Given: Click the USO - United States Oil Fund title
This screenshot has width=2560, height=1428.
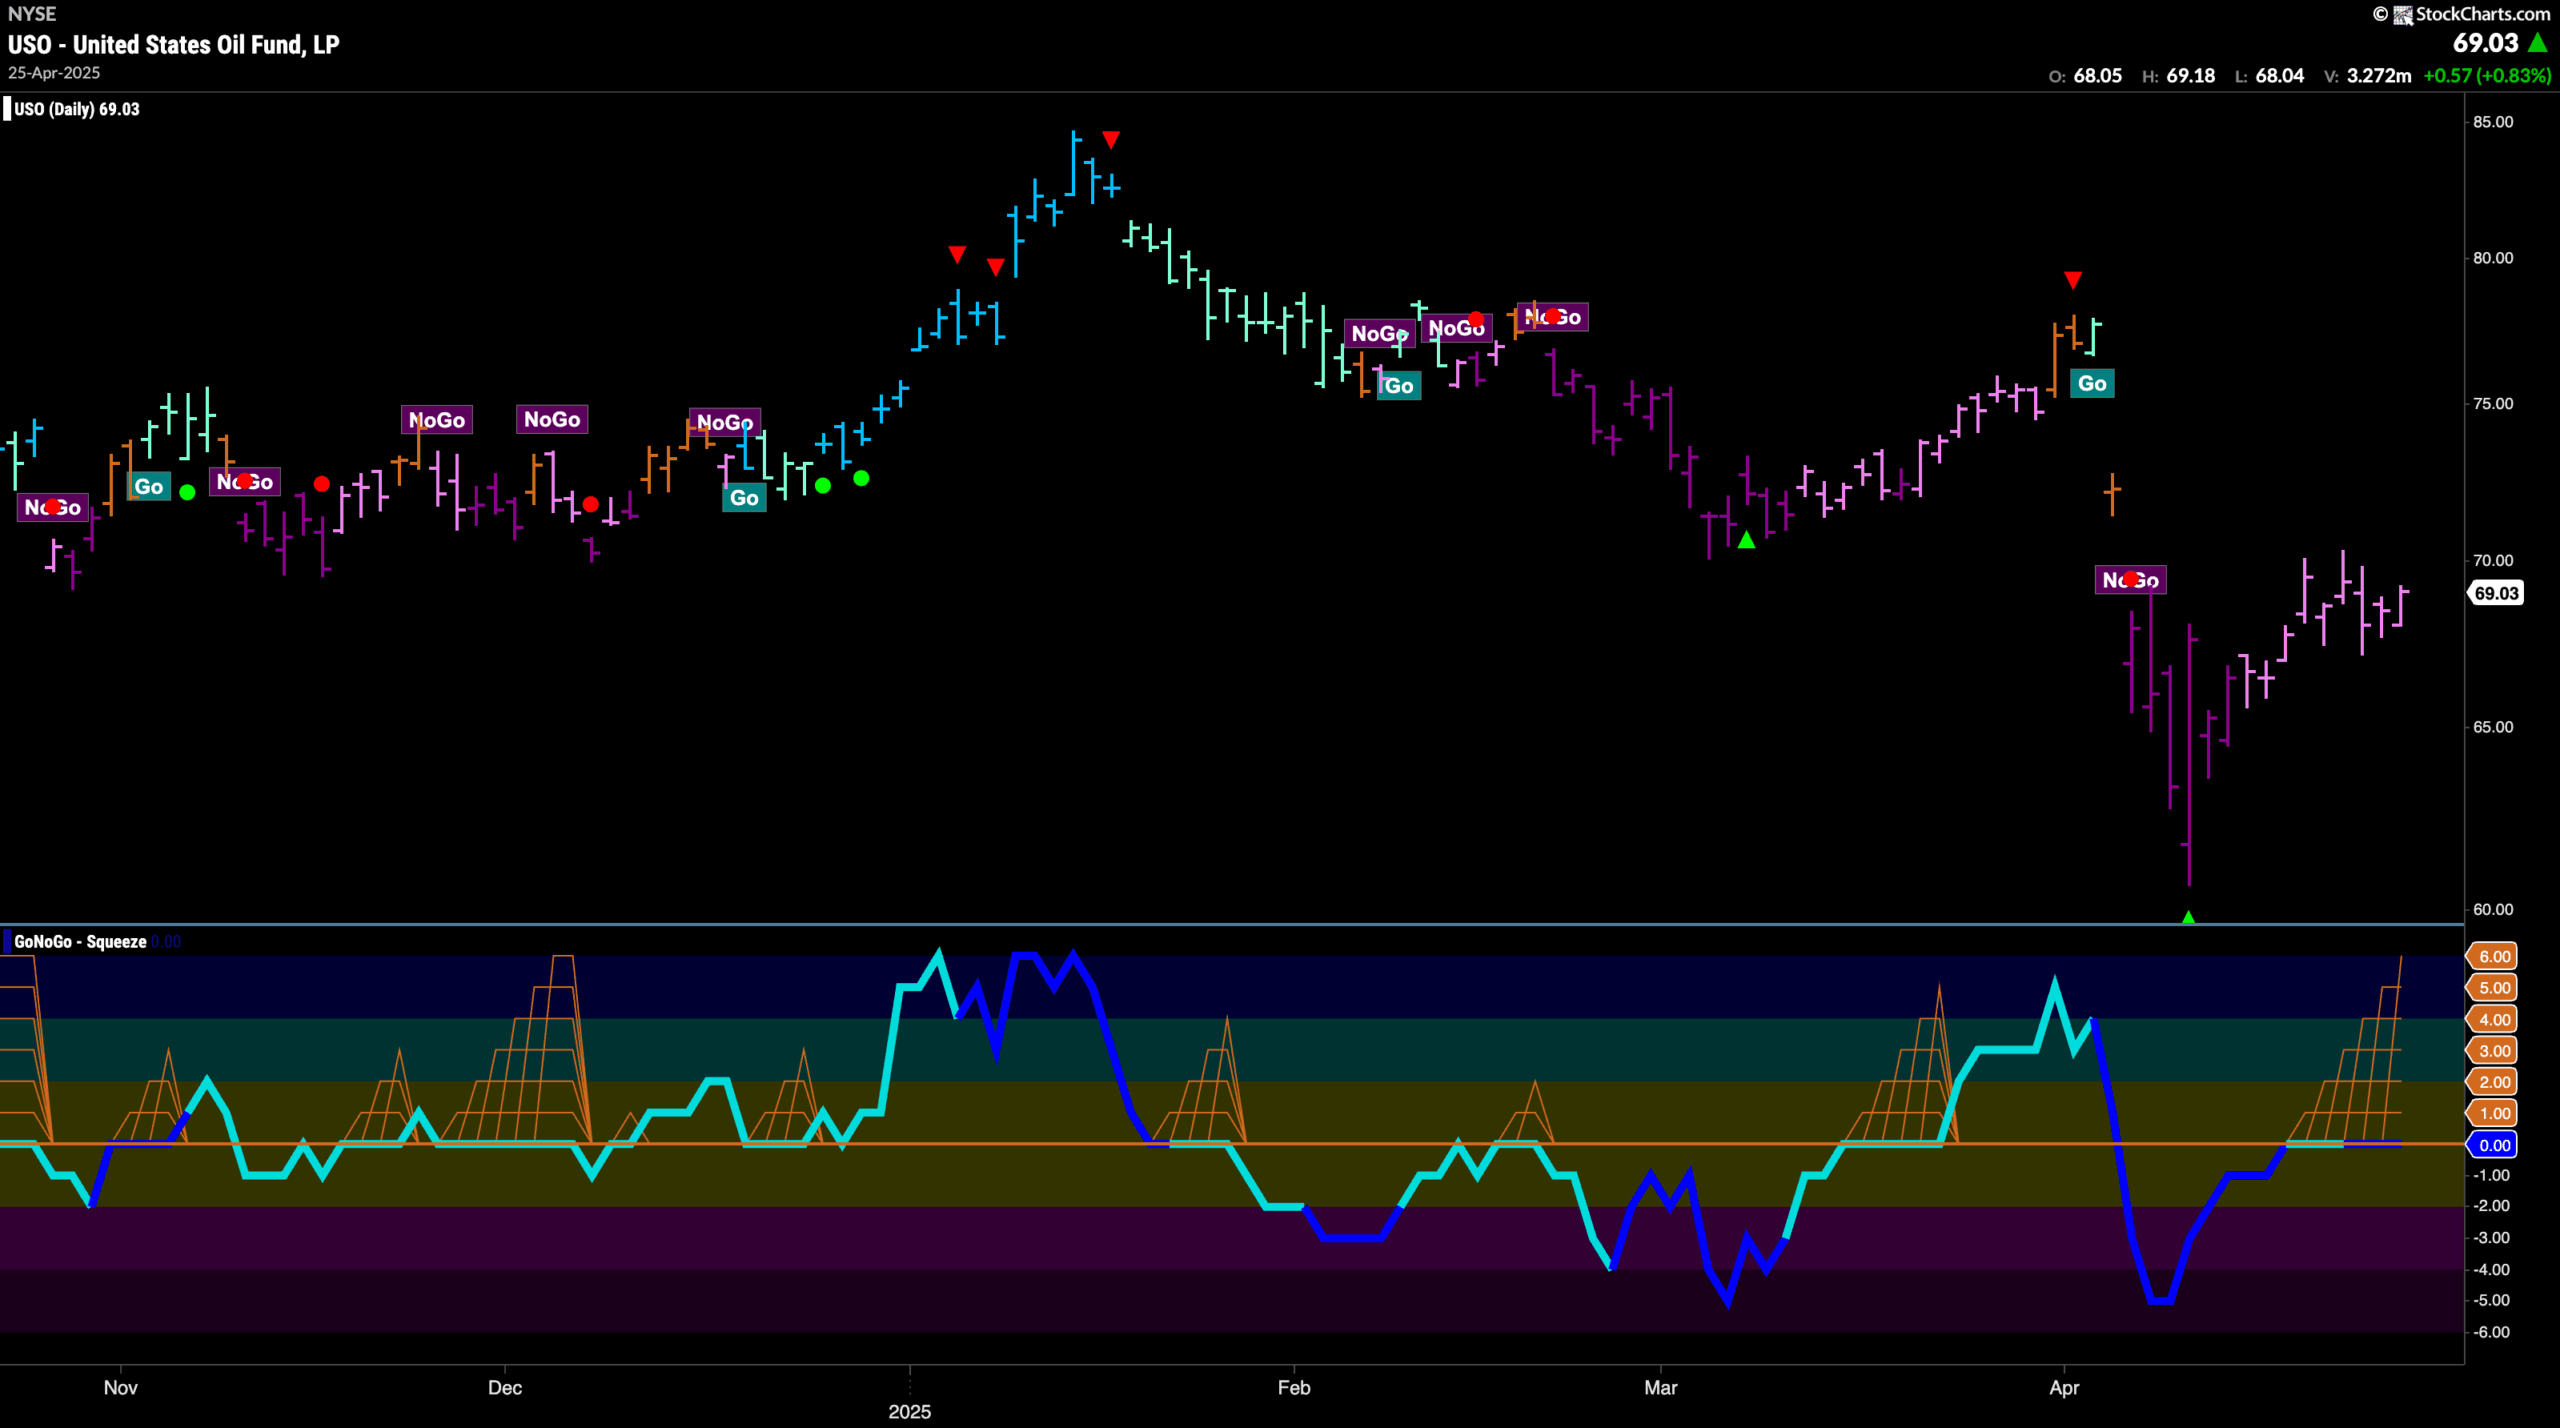Looking at the screenshot, I should pyautogui.click(x=174, y=44).
